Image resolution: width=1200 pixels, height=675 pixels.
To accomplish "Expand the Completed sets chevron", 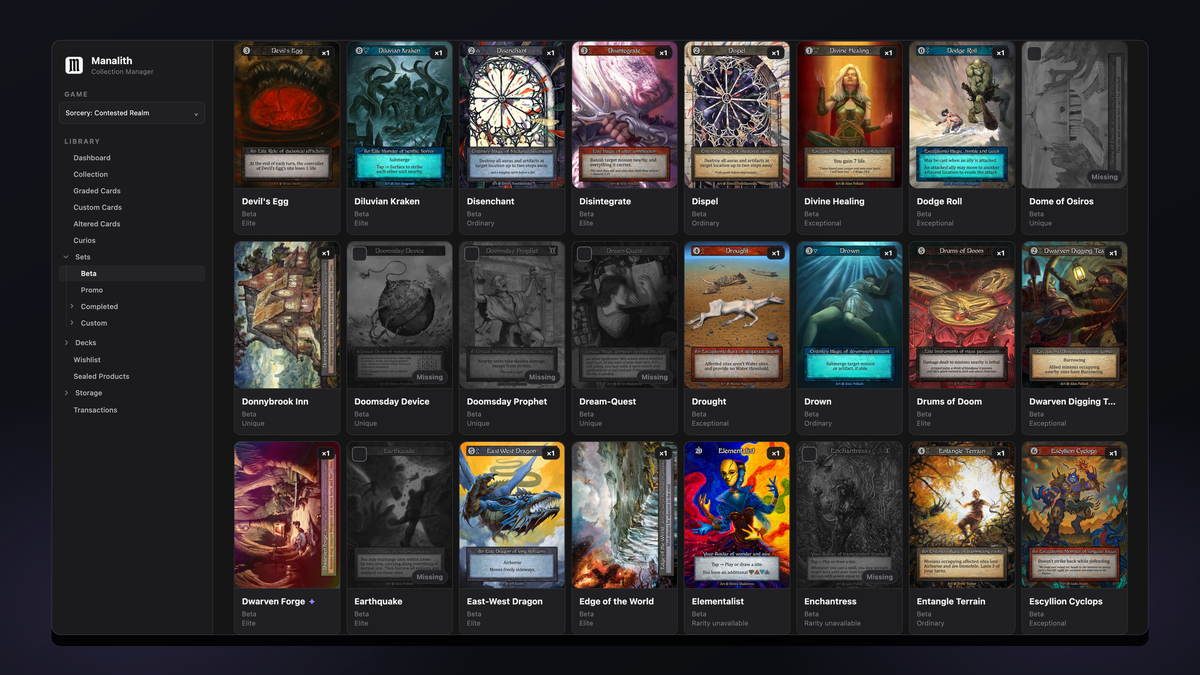I will pyautogui.click(x=72, y=306).
